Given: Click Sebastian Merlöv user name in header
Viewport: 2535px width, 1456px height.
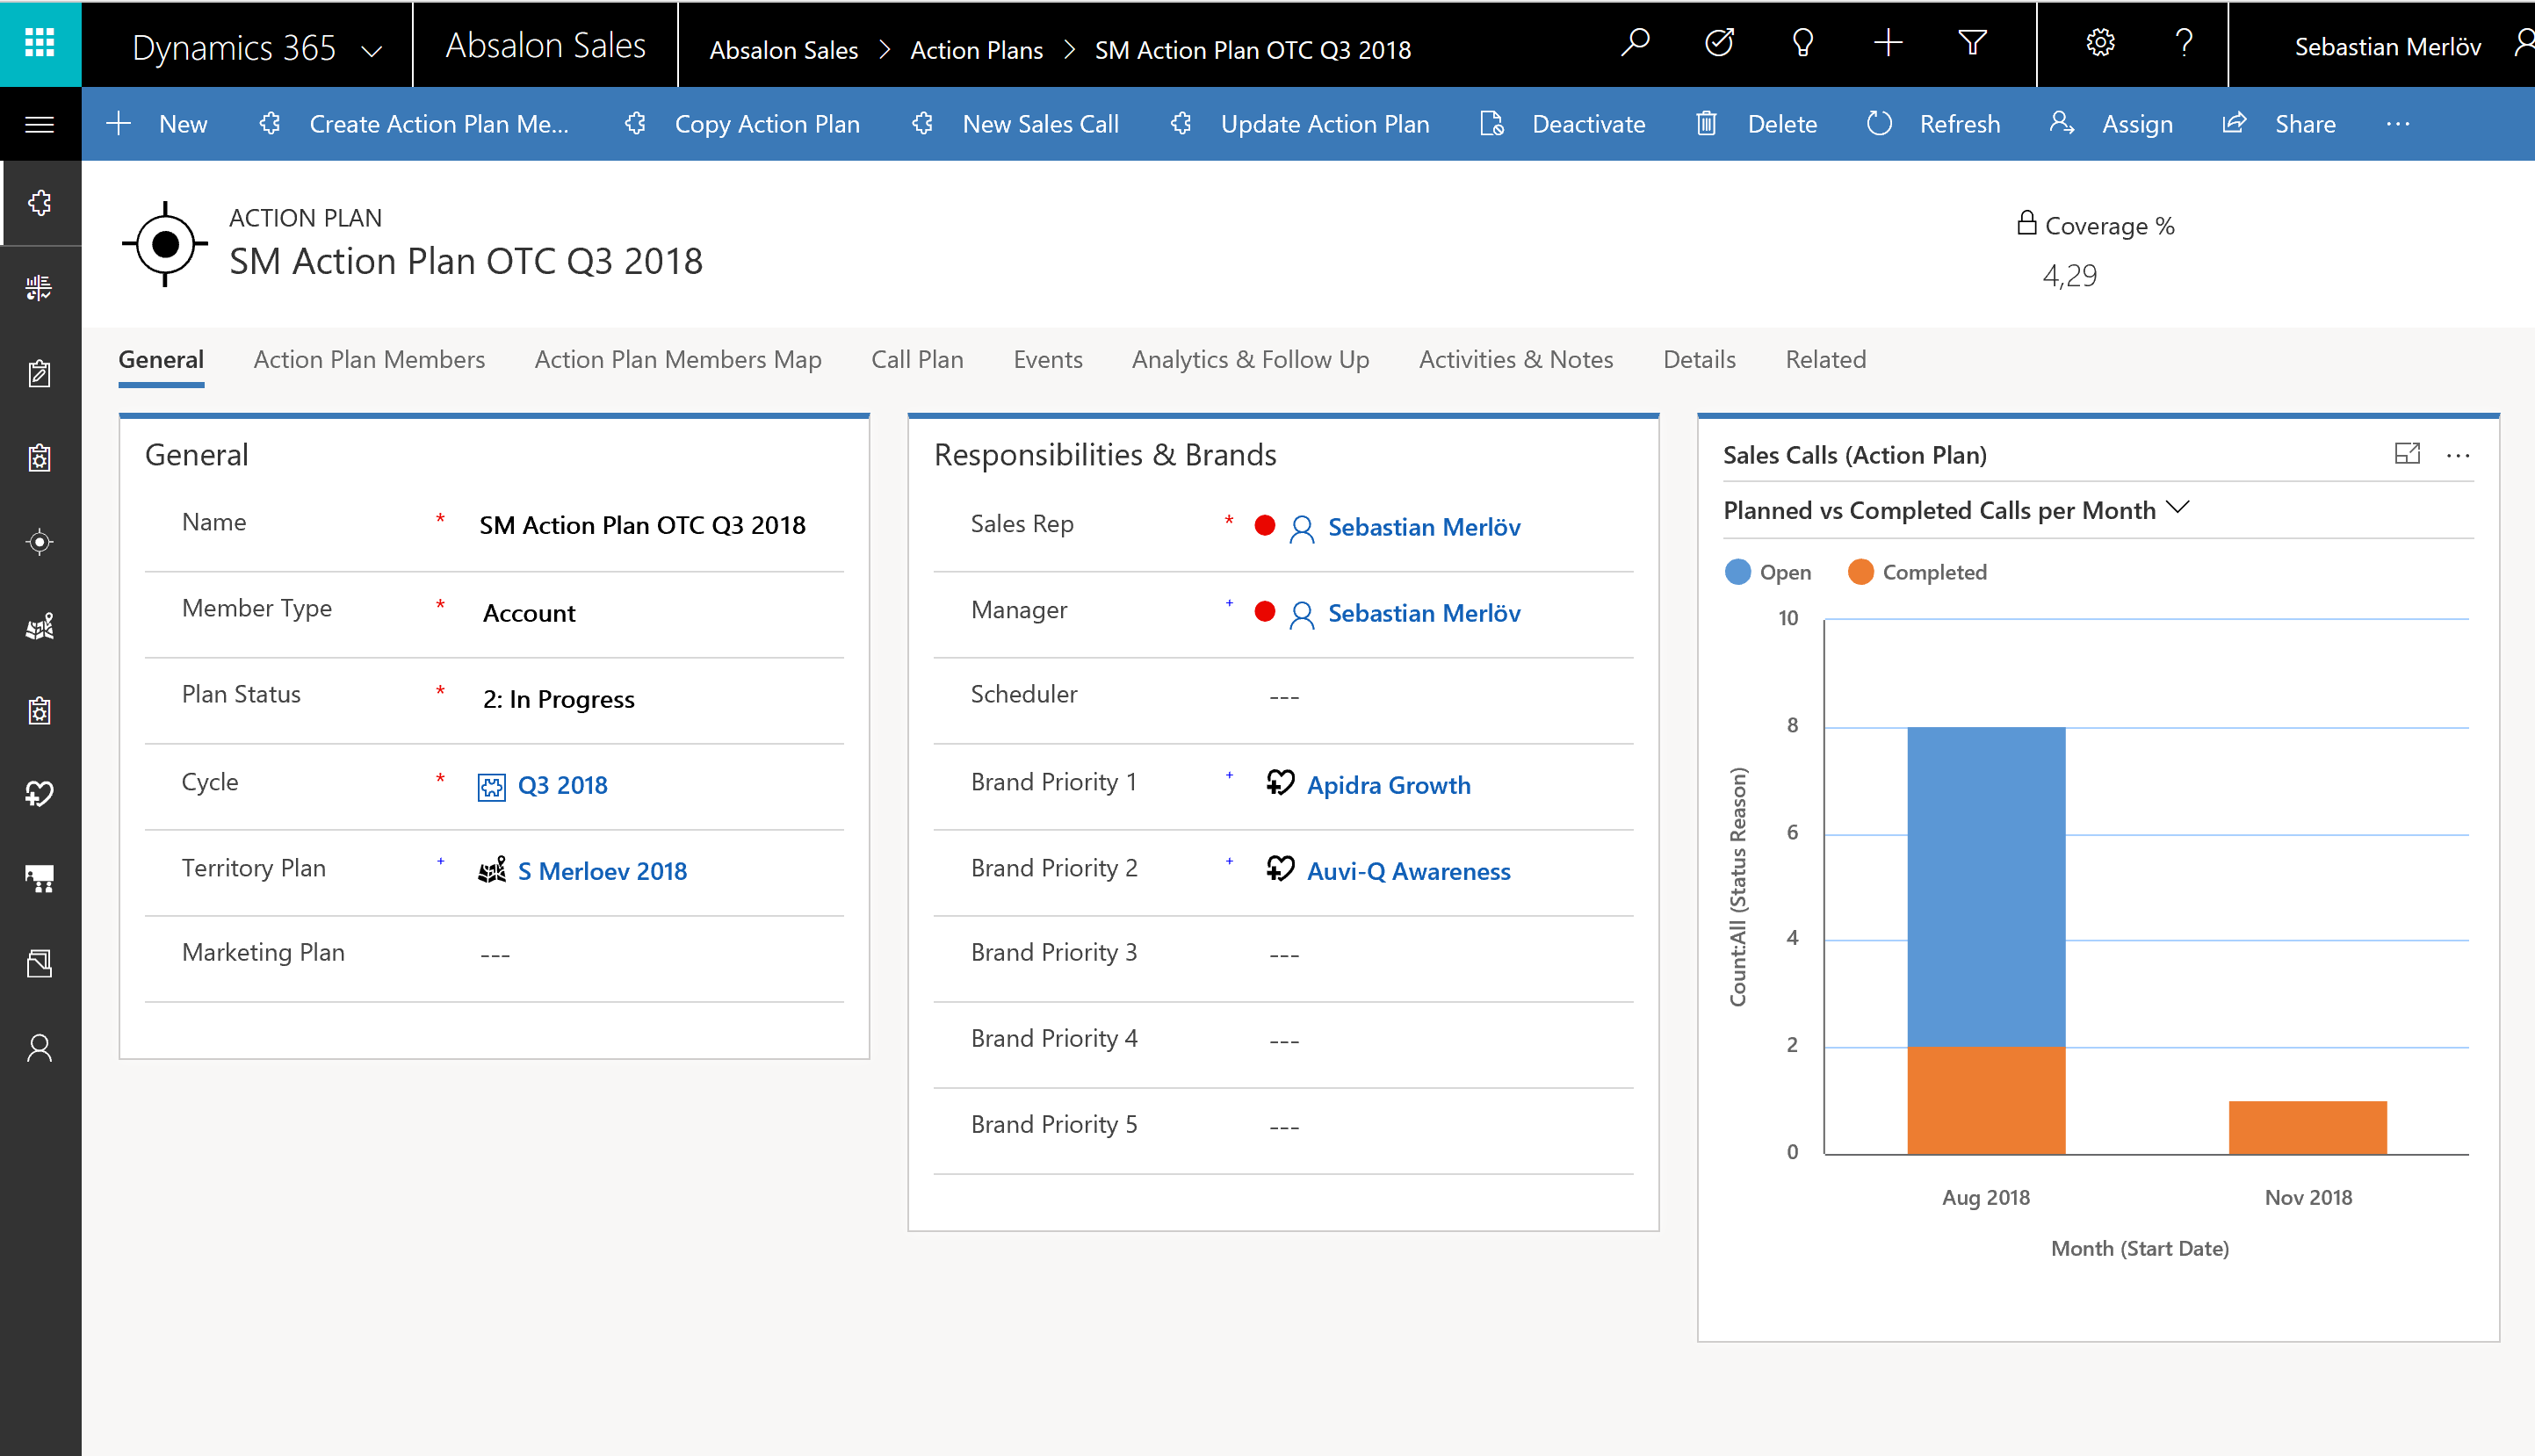Looking at the screenshot, I should click(x=2387, y=47).
